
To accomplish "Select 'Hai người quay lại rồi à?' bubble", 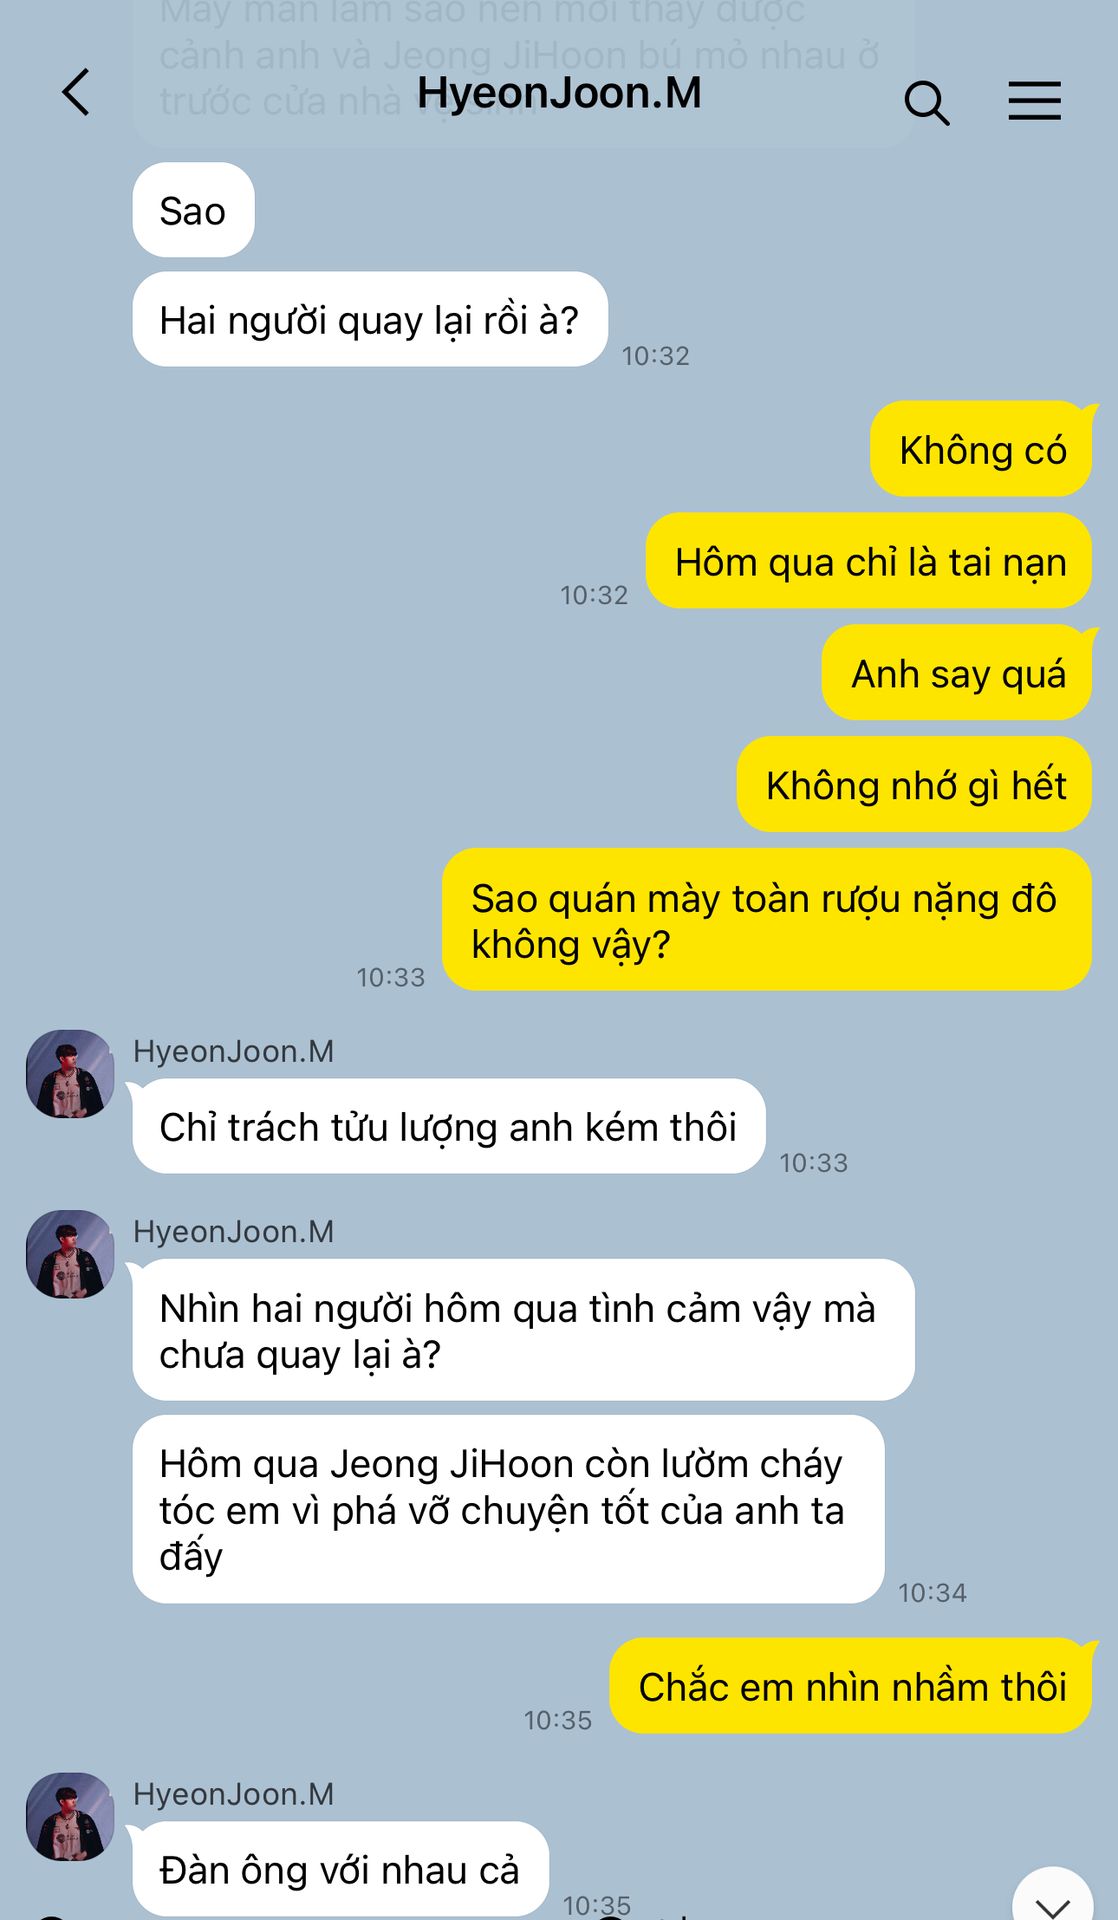I will pyautogui.click(x=370, y=319).
